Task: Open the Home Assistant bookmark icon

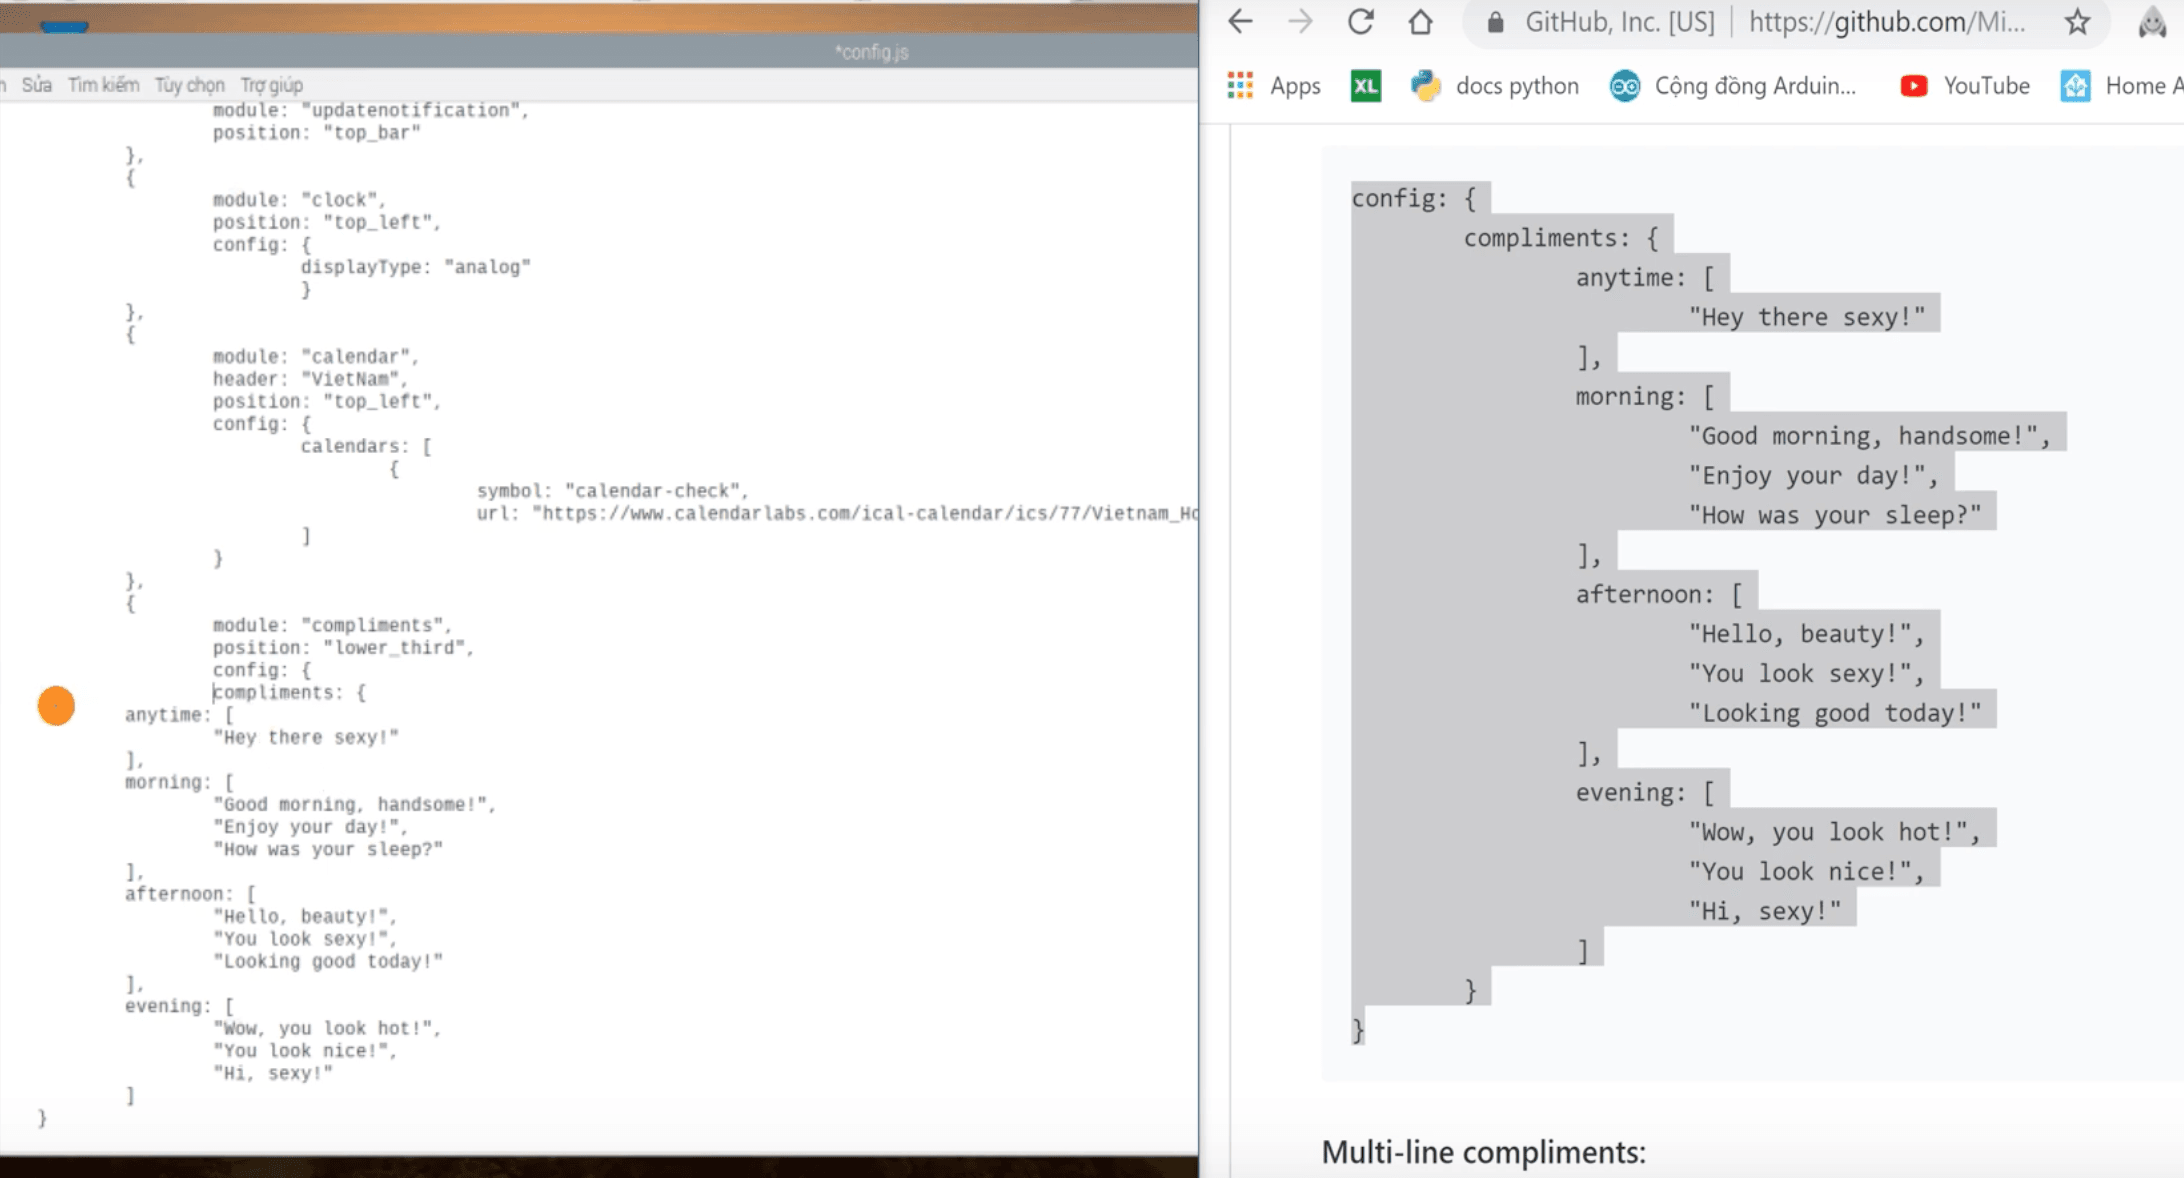Action: (2075, 86)
